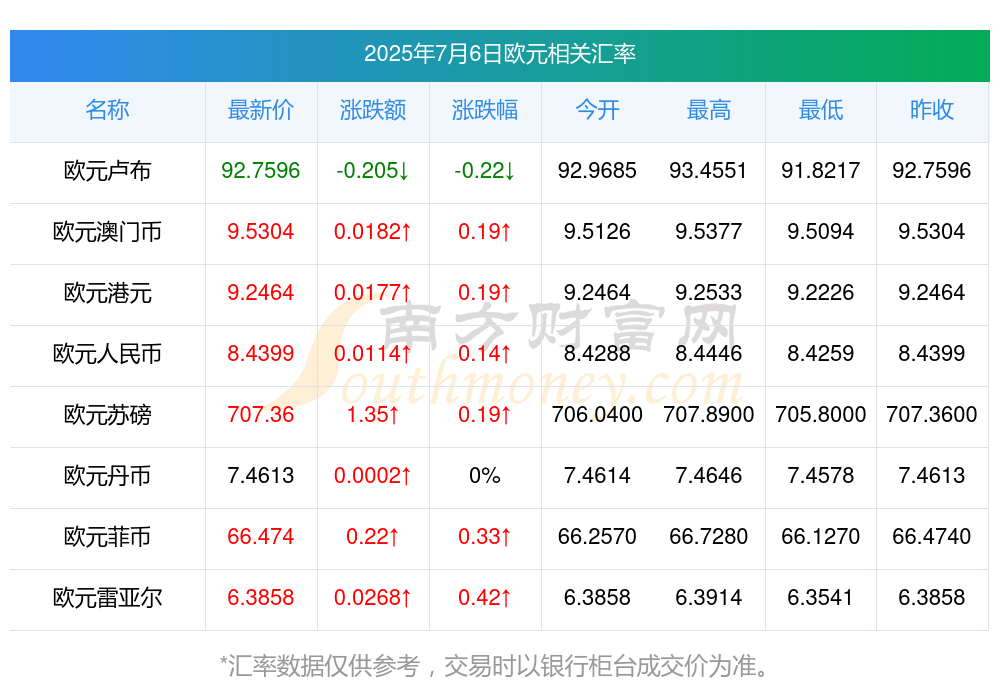
Task: Click the green latest price "92.7596"
Action: (261, 170)
